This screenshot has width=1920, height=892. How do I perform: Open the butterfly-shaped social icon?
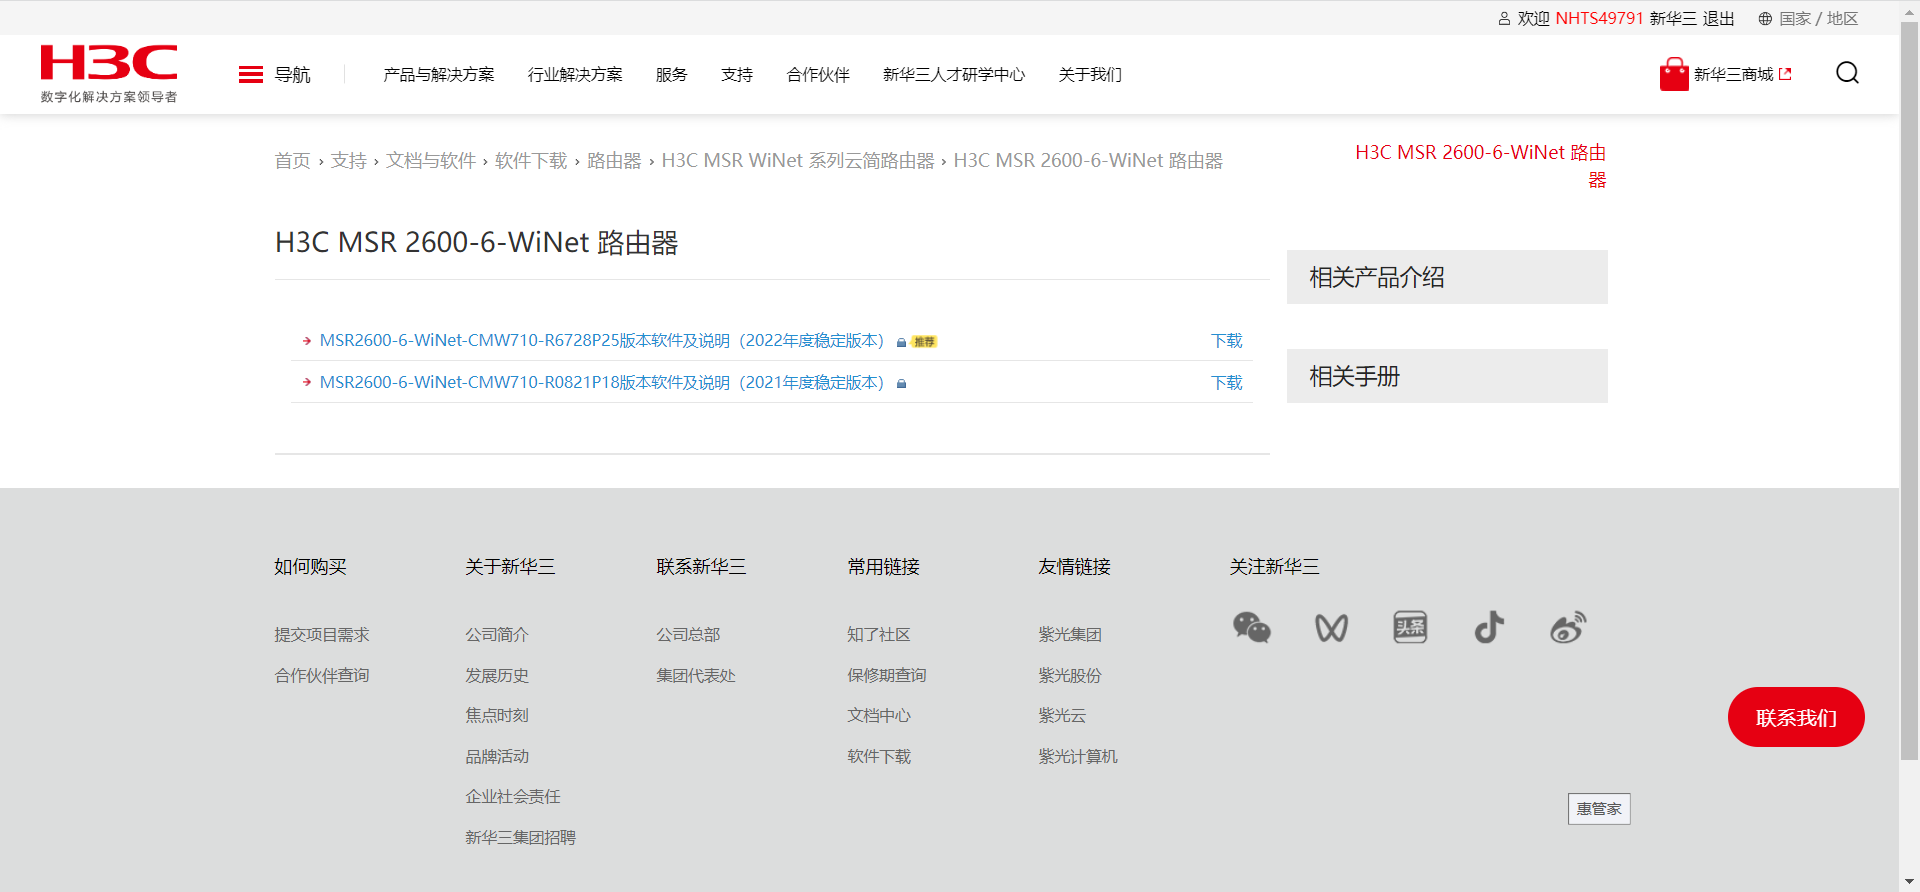pos(1331,628)
